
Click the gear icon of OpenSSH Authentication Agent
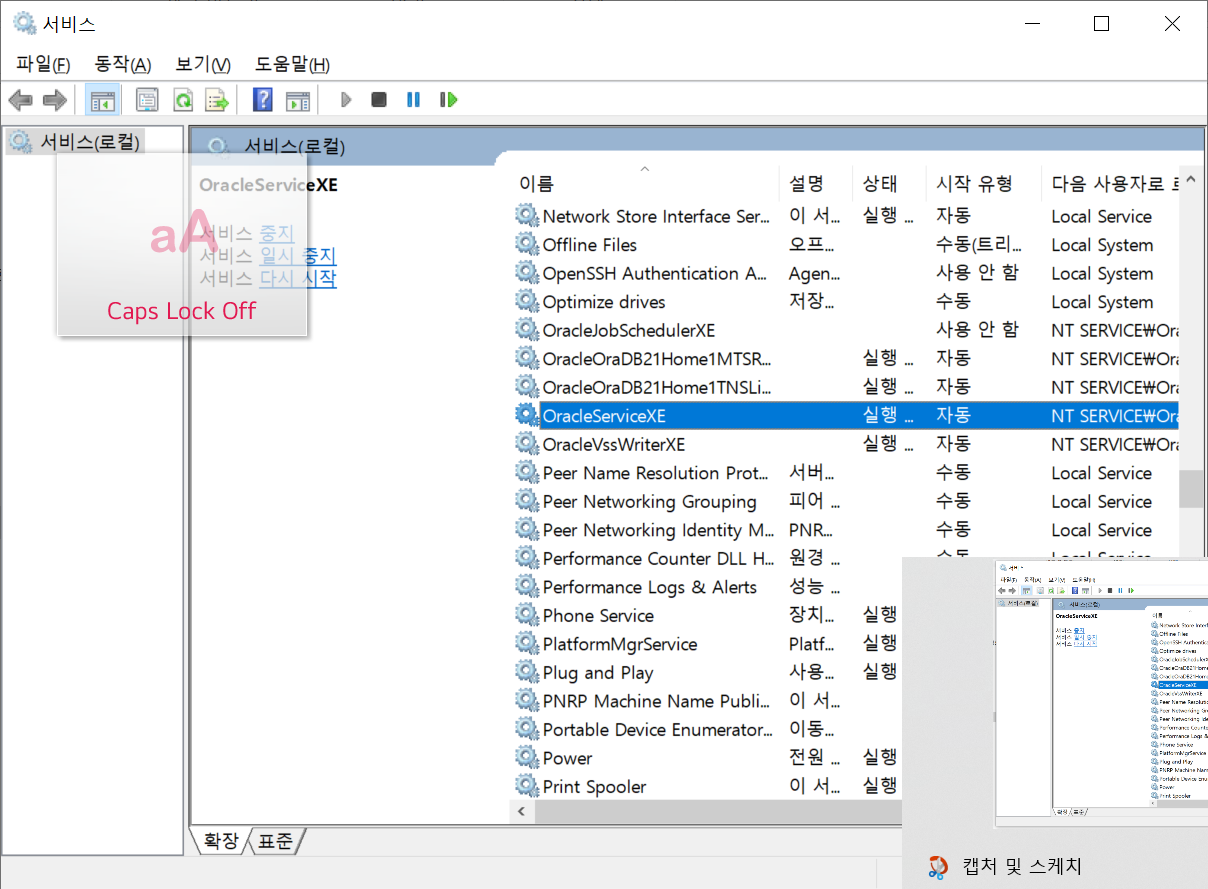527,272
